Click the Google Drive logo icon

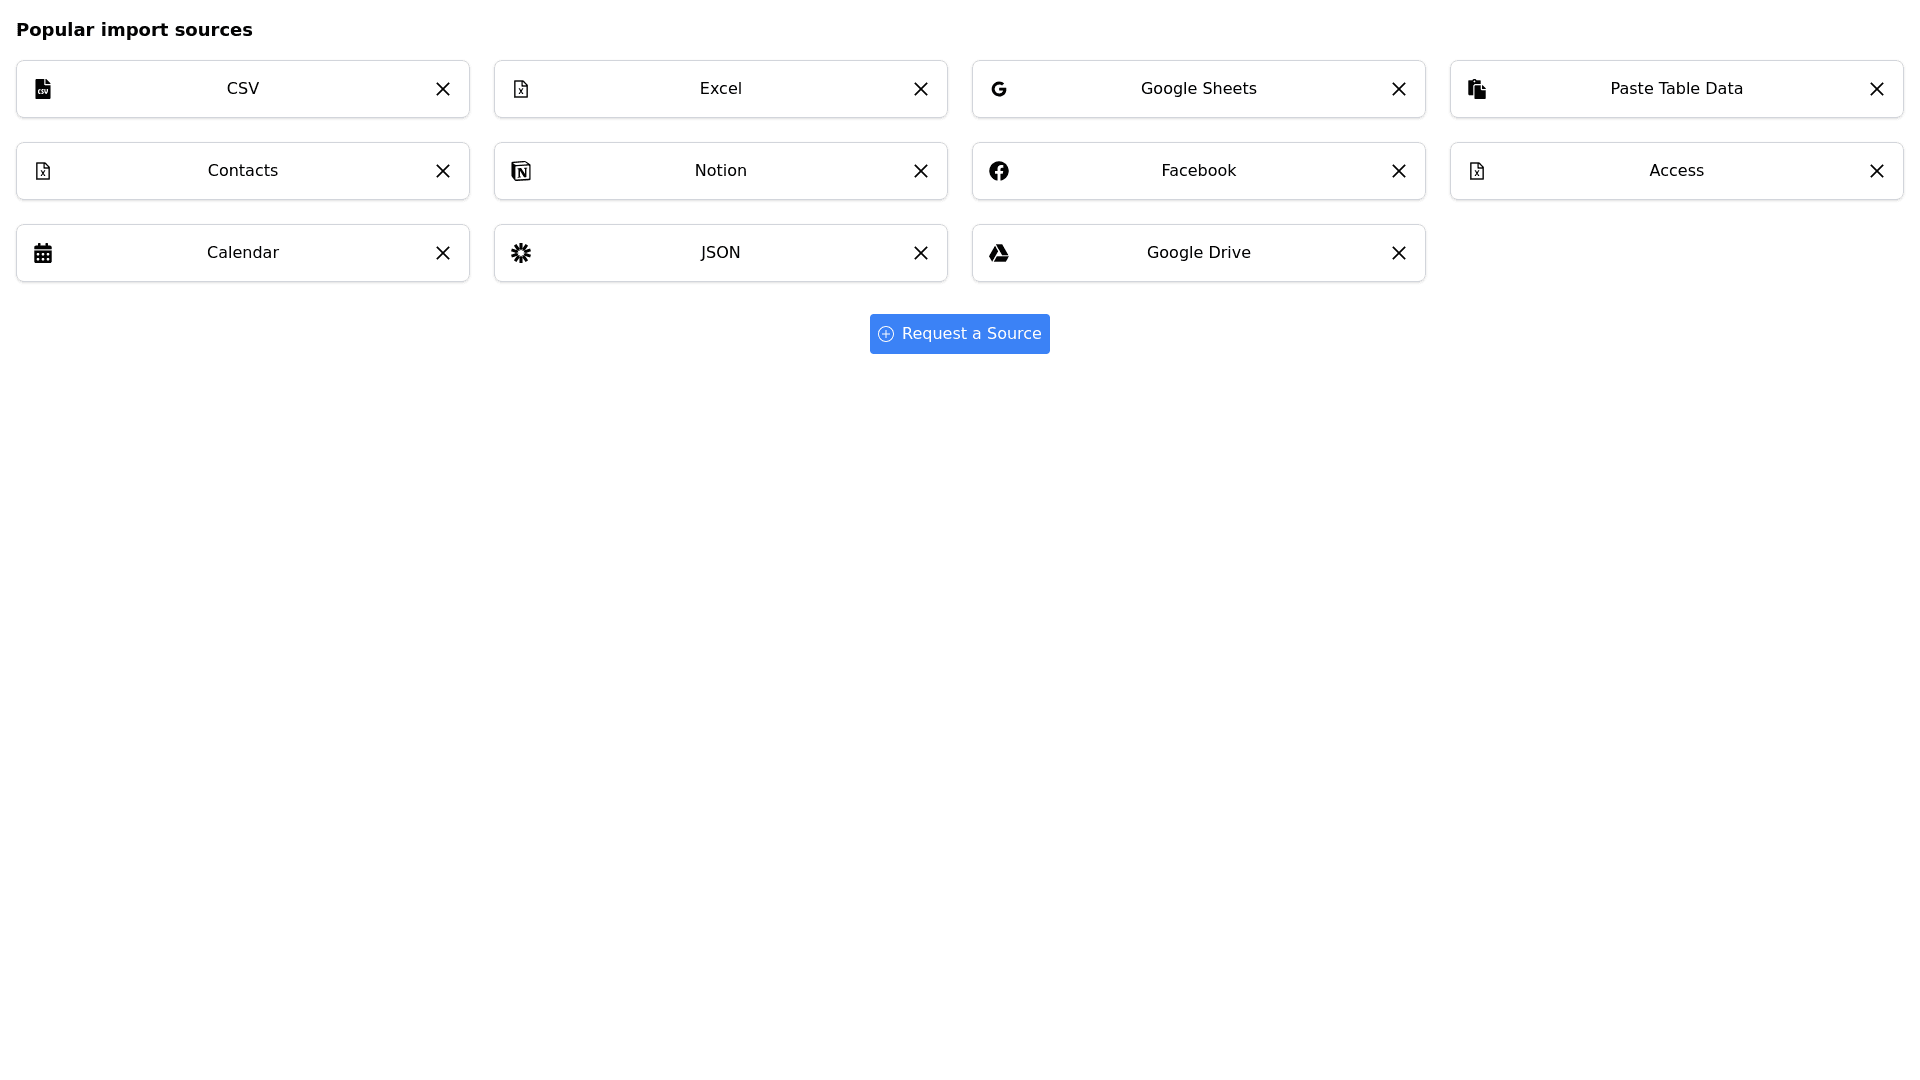(999, 253)
